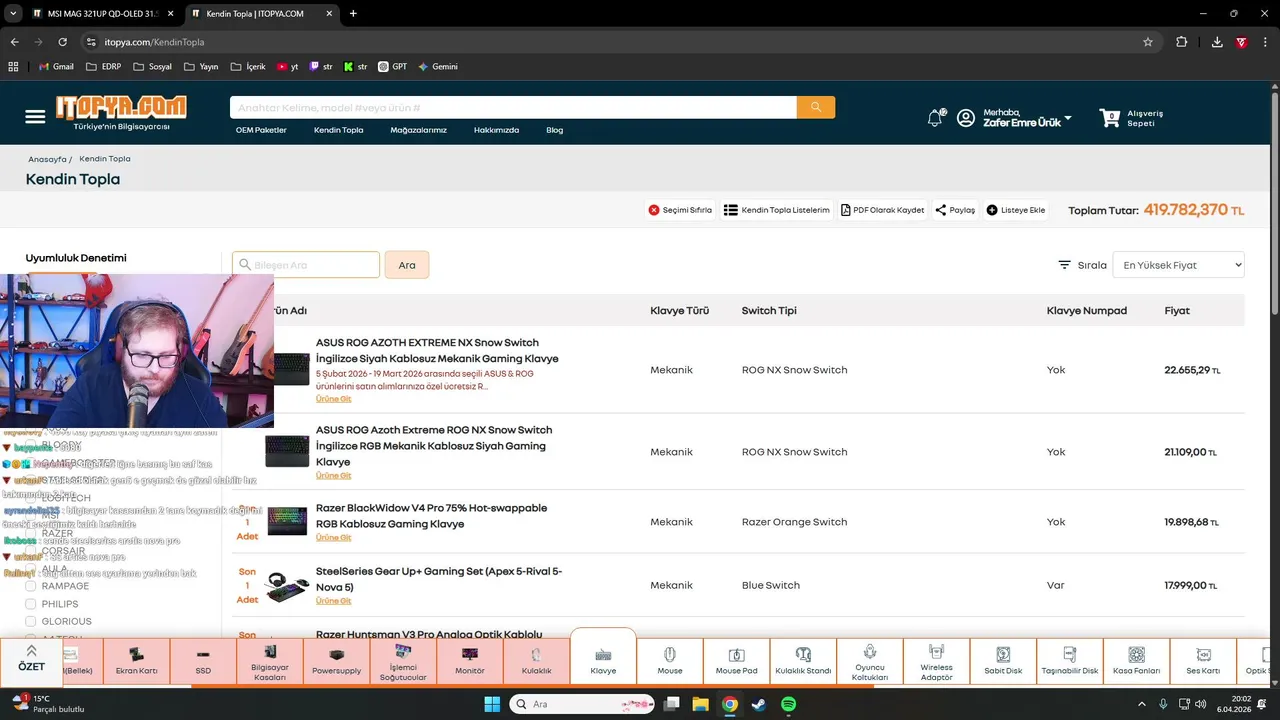The height and width of the screenshot is (720, 1280).
Task: Open the Kasa Fanları category
Action: [1136, 662]
